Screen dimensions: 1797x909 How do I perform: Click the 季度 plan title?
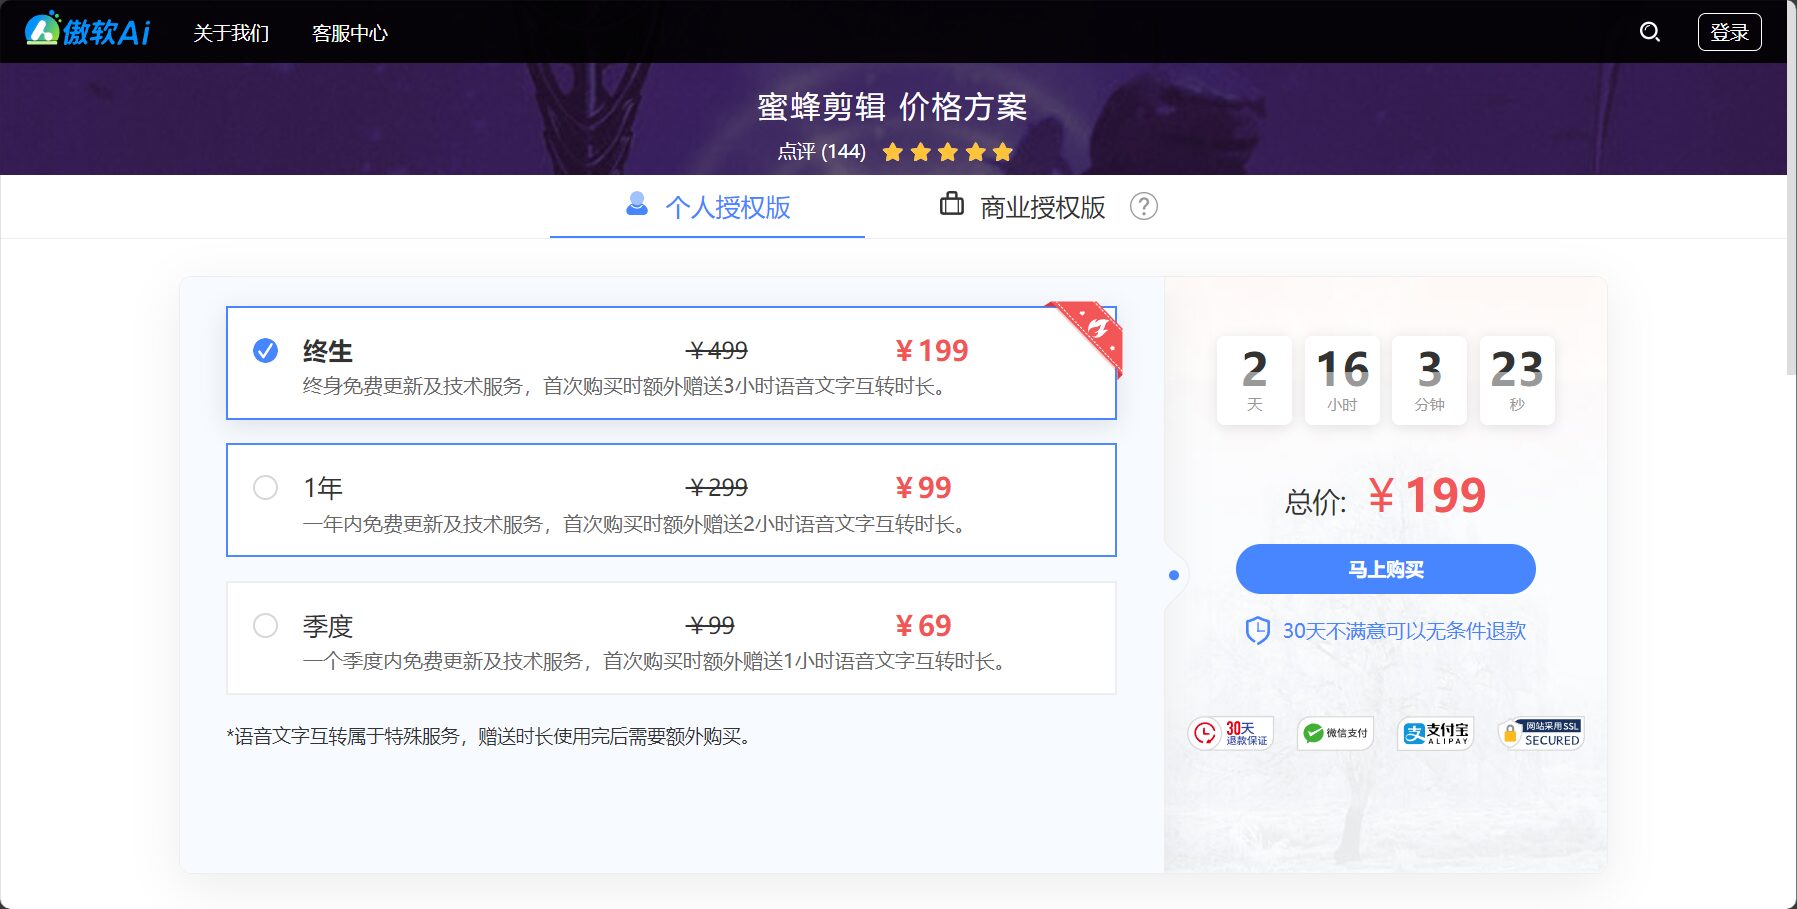pyautogui.click(x=328, y=626)
